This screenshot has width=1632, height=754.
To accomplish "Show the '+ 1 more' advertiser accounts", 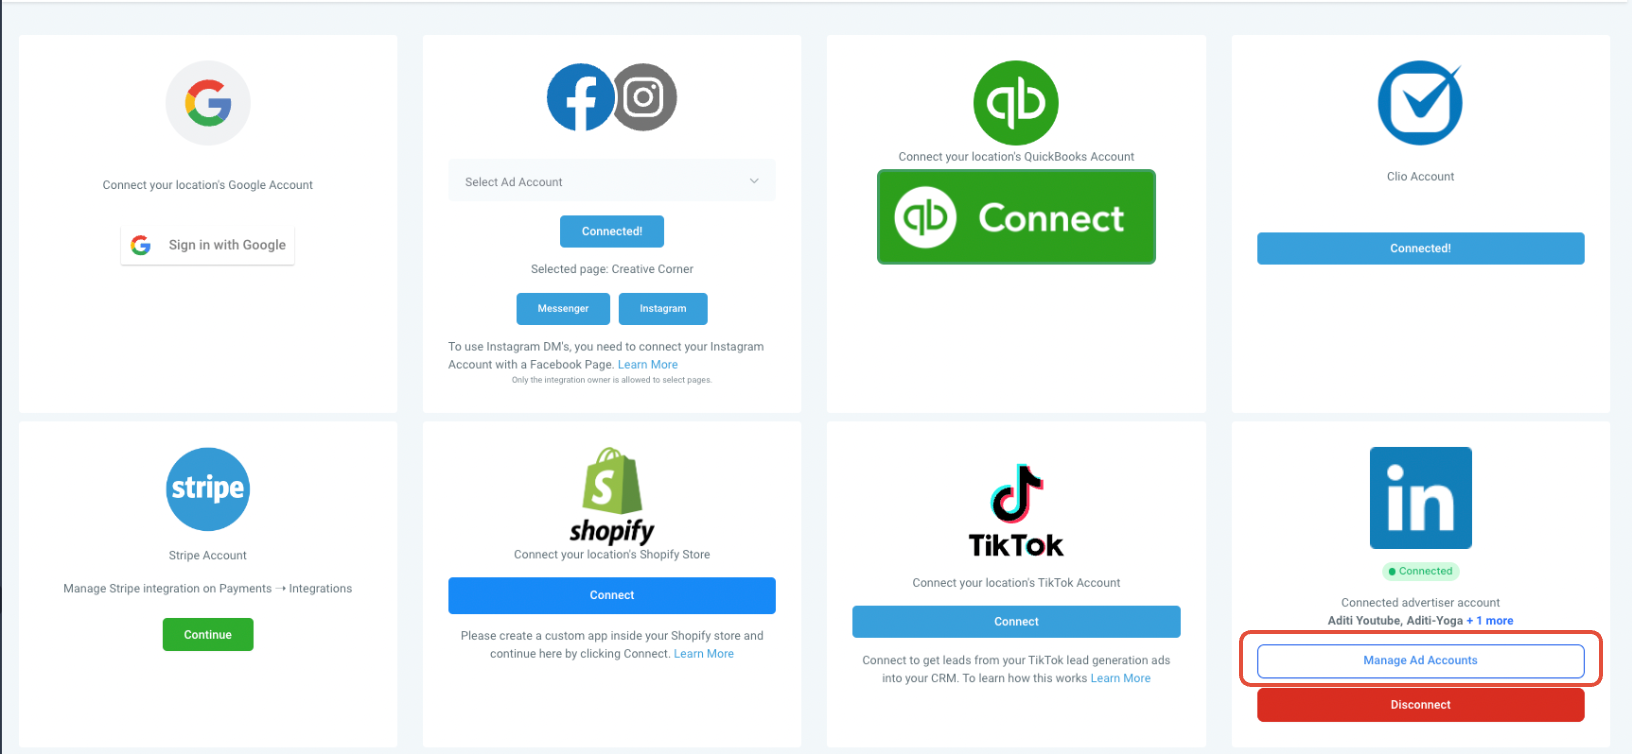I will point(1489,621).
